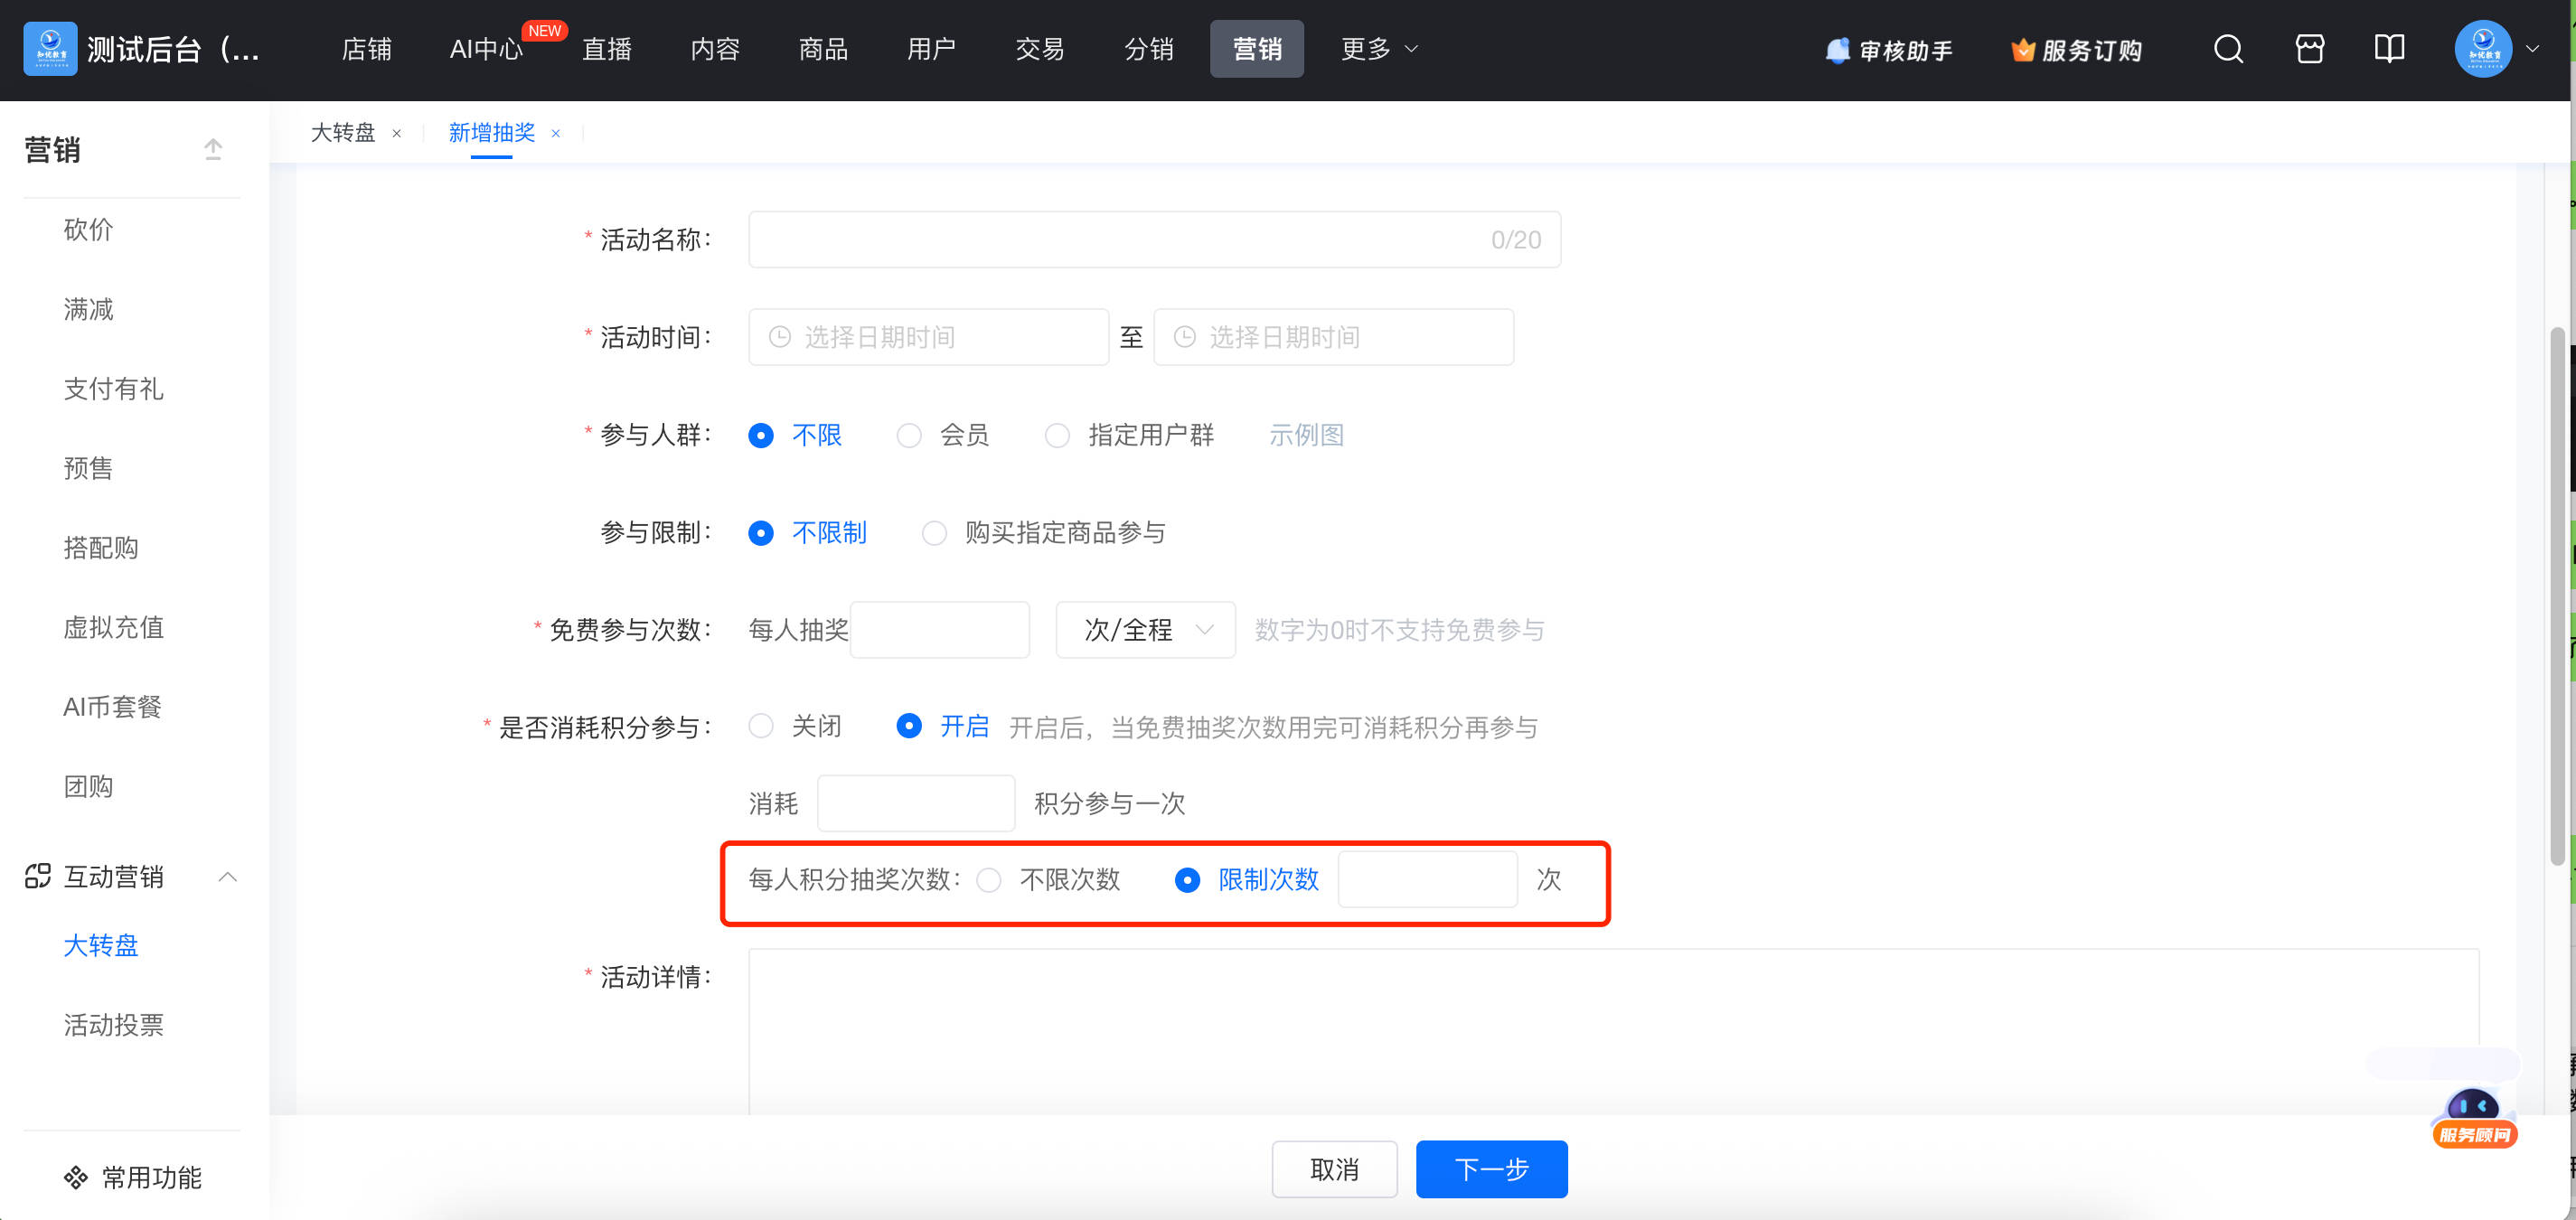Screen dimensions: 2576x1220
Task: Select 开启 for 消耗积分参与
Action: (908, 726)
